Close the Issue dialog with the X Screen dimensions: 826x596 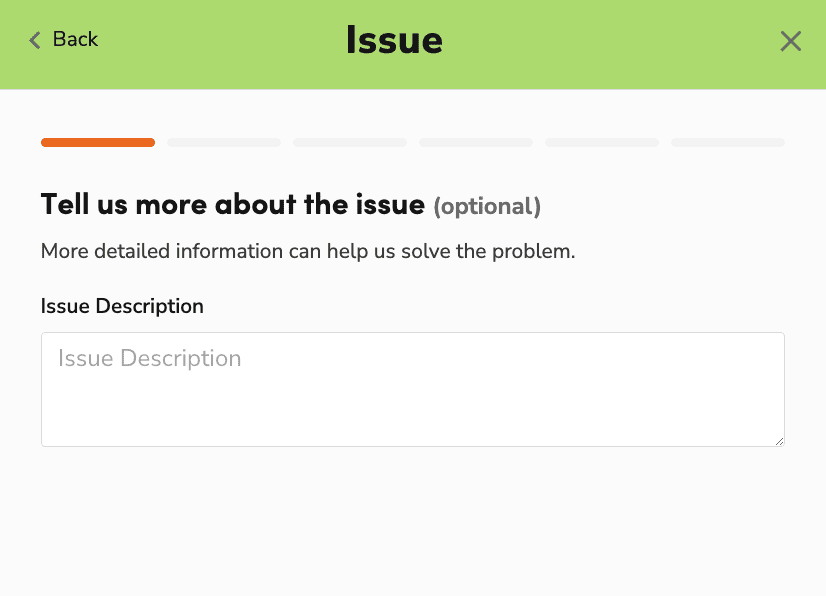790,41
